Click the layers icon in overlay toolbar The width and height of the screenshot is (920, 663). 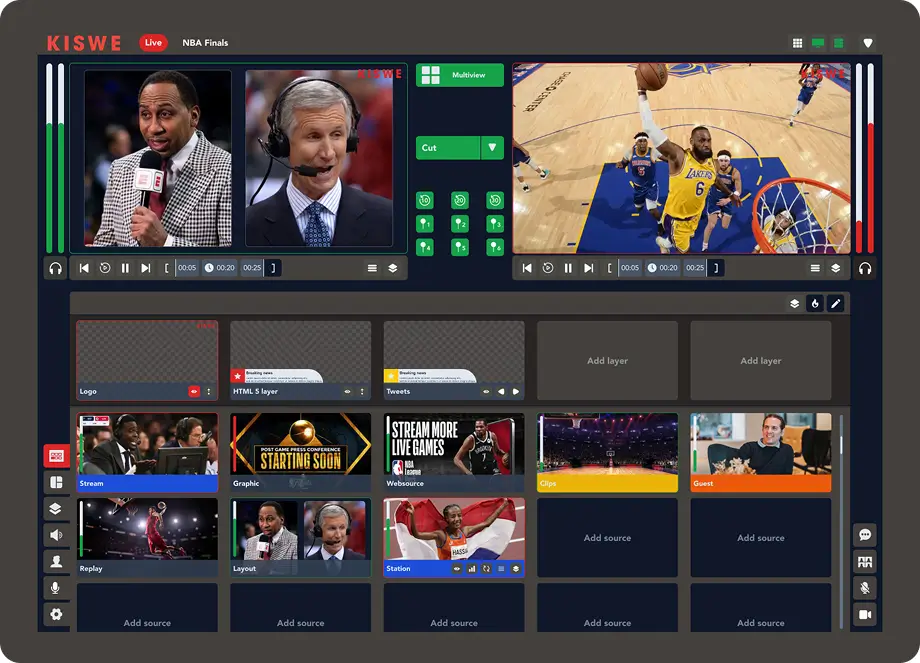point(794,303)
